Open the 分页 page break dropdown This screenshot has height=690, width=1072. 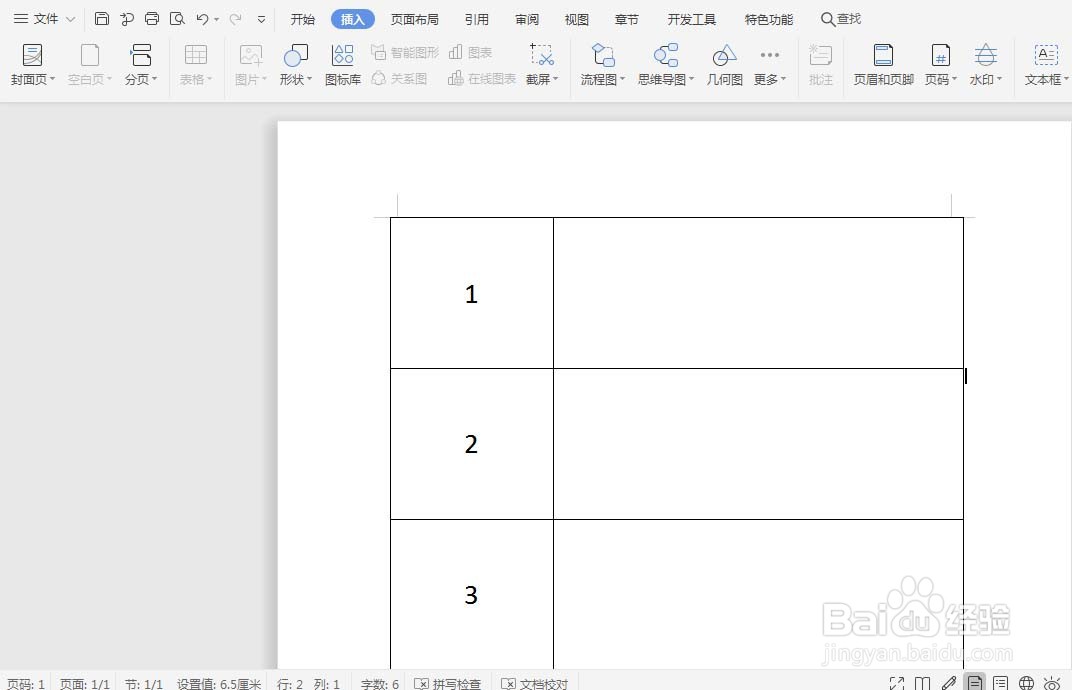tap(141, 64)
